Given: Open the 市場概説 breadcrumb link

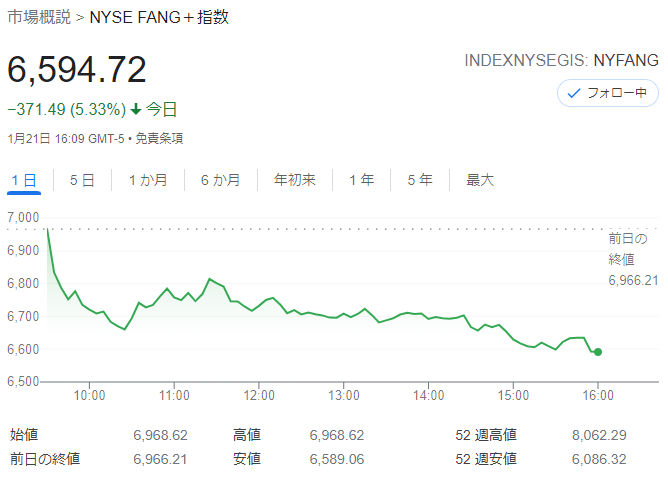Looking at the screenshot, I should (x=39, y=17).
